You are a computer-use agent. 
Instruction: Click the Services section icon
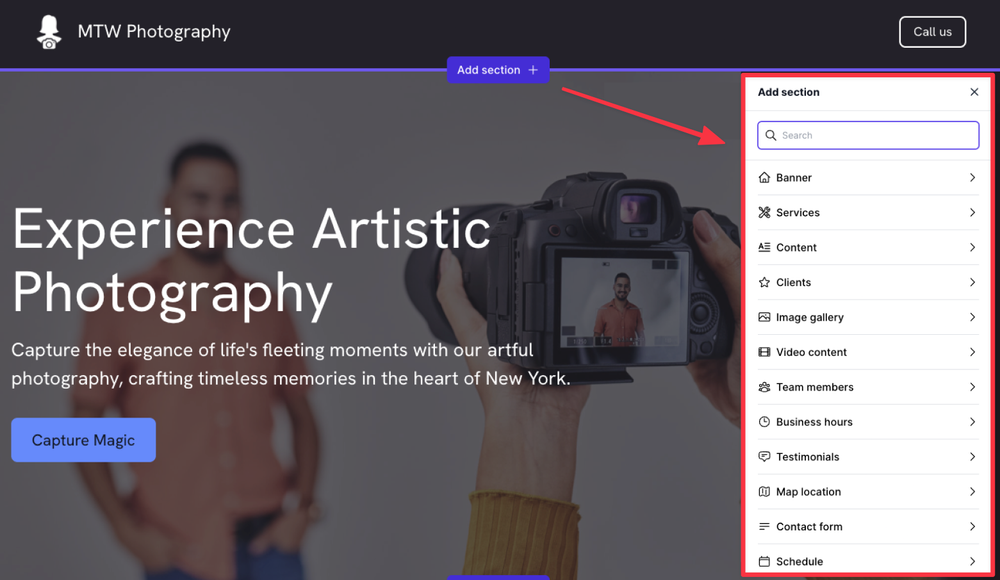tap(766, 212)
